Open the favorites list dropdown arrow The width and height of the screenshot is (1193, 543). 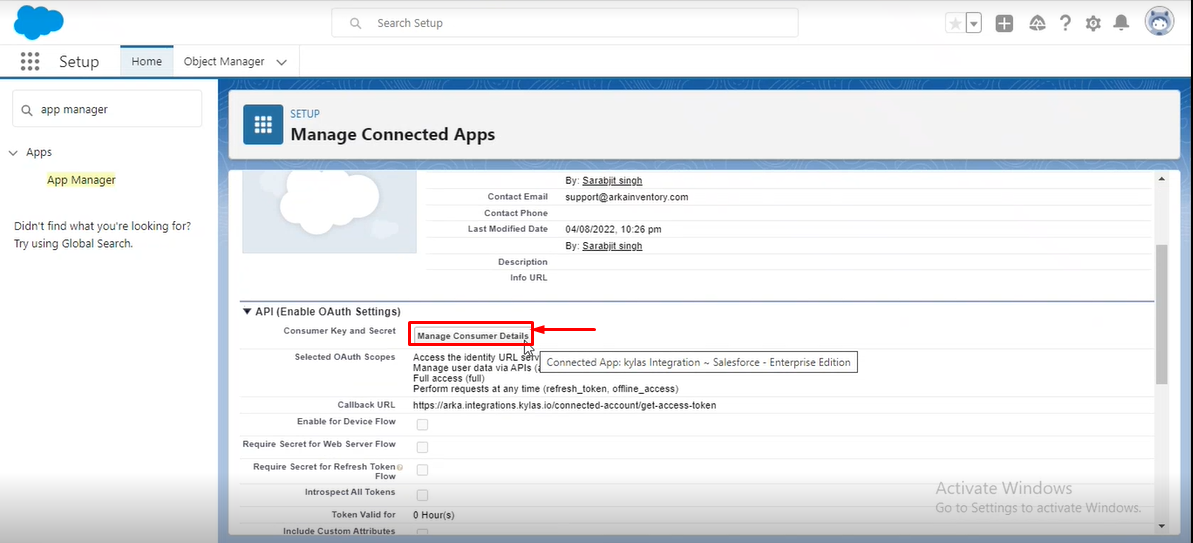tap(974, 24)
